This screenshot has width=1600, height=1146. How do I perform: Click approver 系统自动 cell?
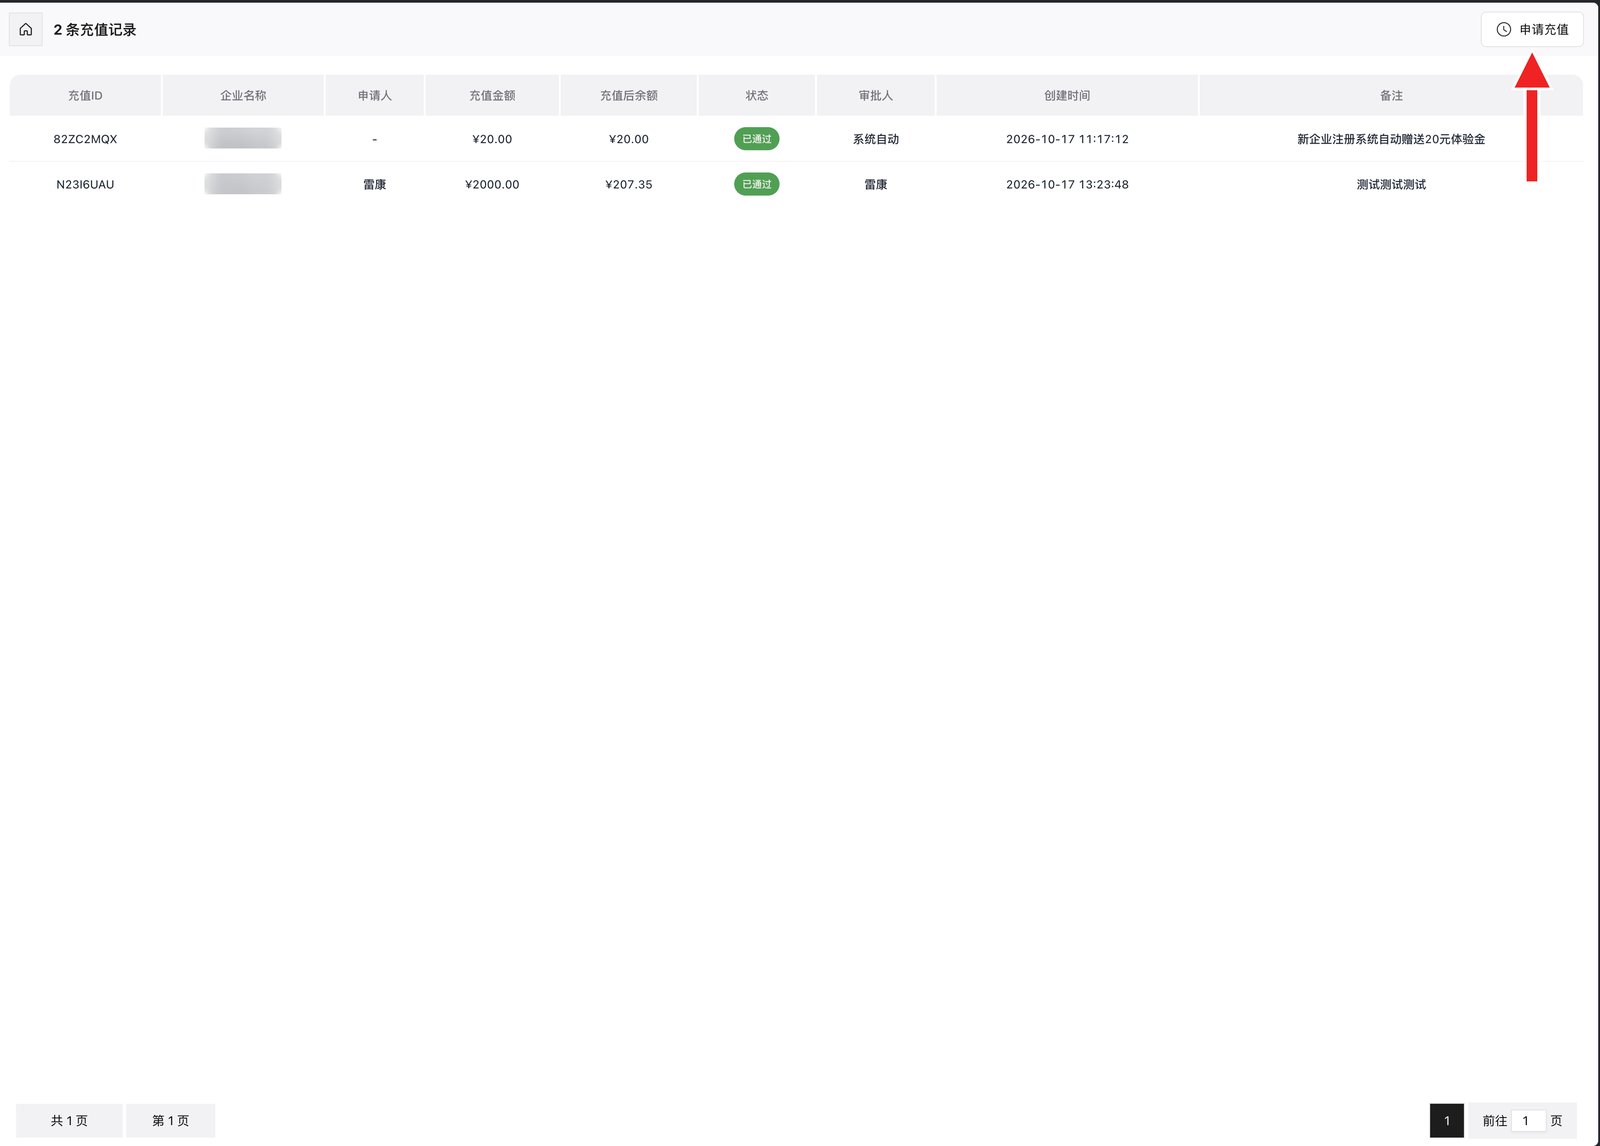click(876, 139)
